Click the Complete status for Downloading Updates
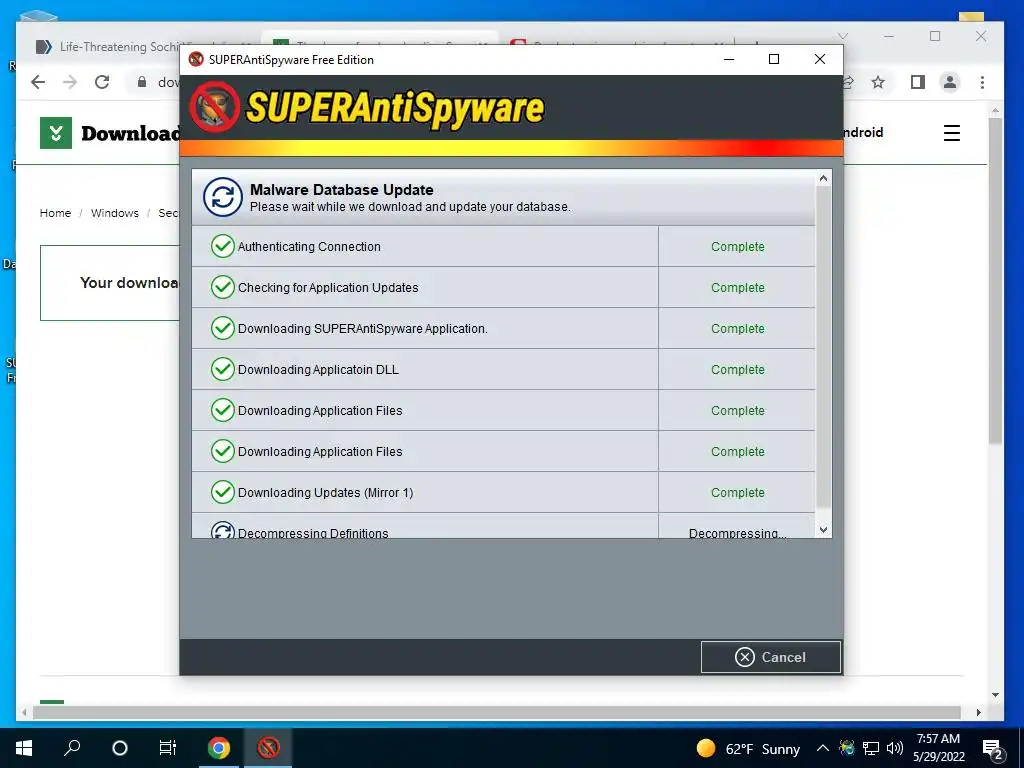Screen dimensions: 1024x768 tap(737, 493)
